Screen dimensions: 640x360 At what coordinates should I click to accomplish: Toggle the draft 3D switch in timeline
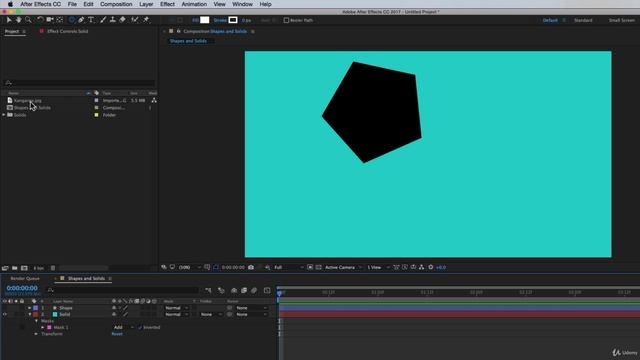(221, 290)
